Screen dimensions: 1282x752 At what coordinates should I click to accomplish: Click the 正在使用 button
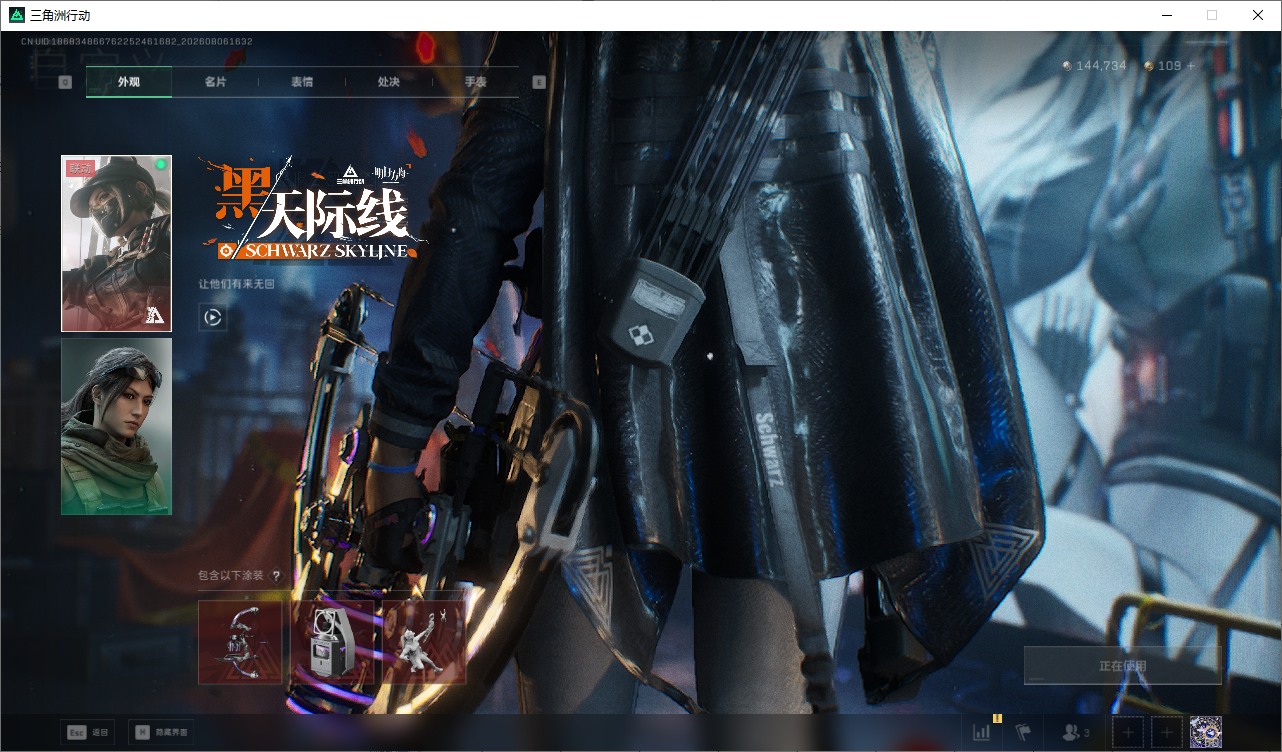pyautogui.click(x=1123, y=665)
